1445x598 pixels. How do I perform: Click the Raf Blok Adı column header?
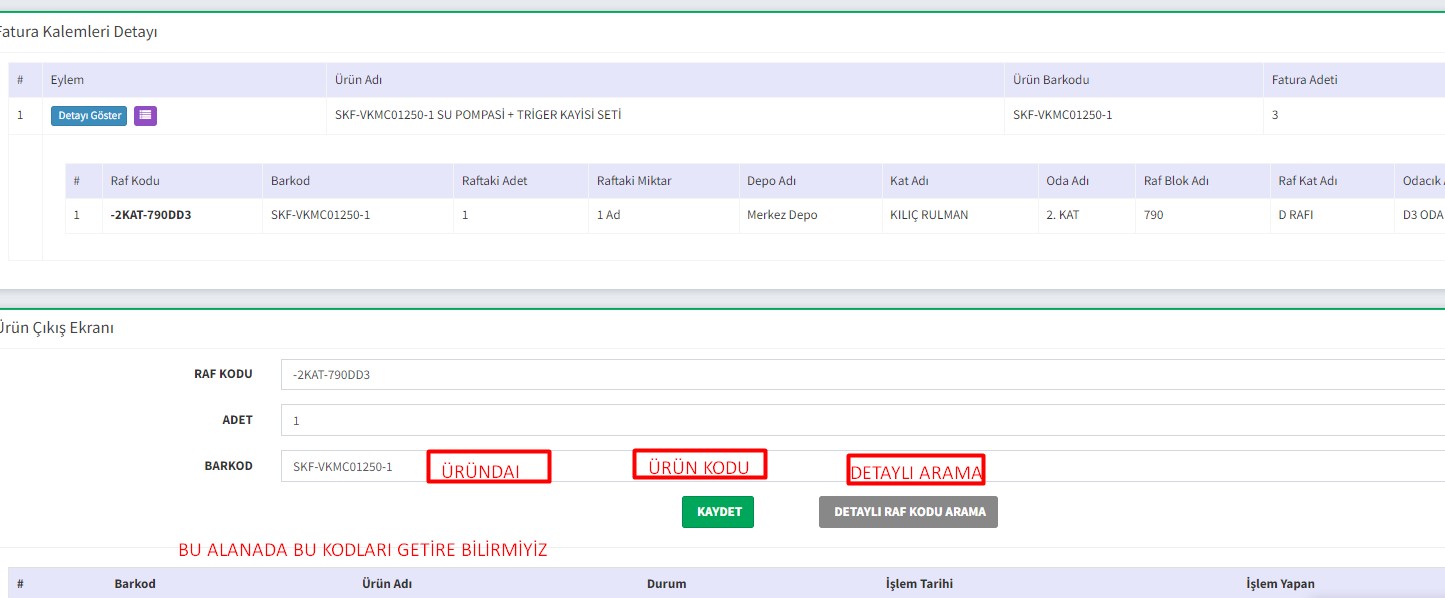tap(1176, 181)
